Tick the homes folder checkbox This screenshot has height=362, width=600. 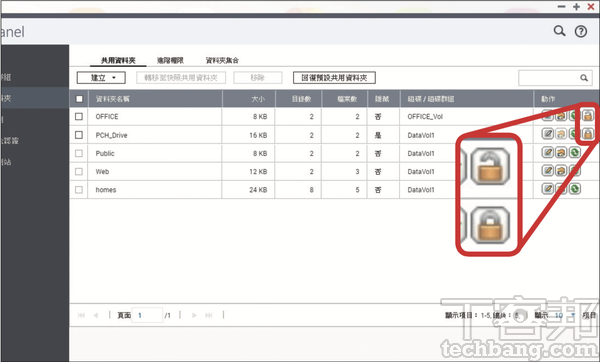tap(79, 189)
